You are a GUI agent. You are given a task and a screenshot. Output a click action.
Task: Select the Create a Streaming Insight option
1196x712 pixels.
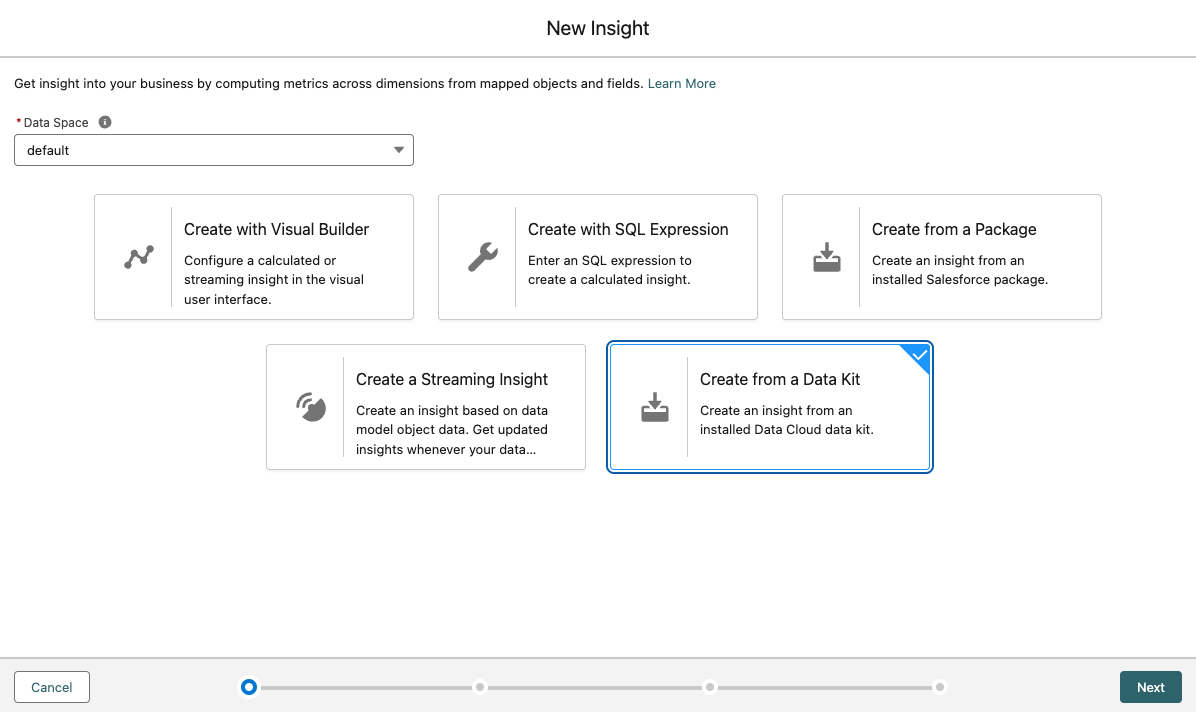[x=426, y=407]
